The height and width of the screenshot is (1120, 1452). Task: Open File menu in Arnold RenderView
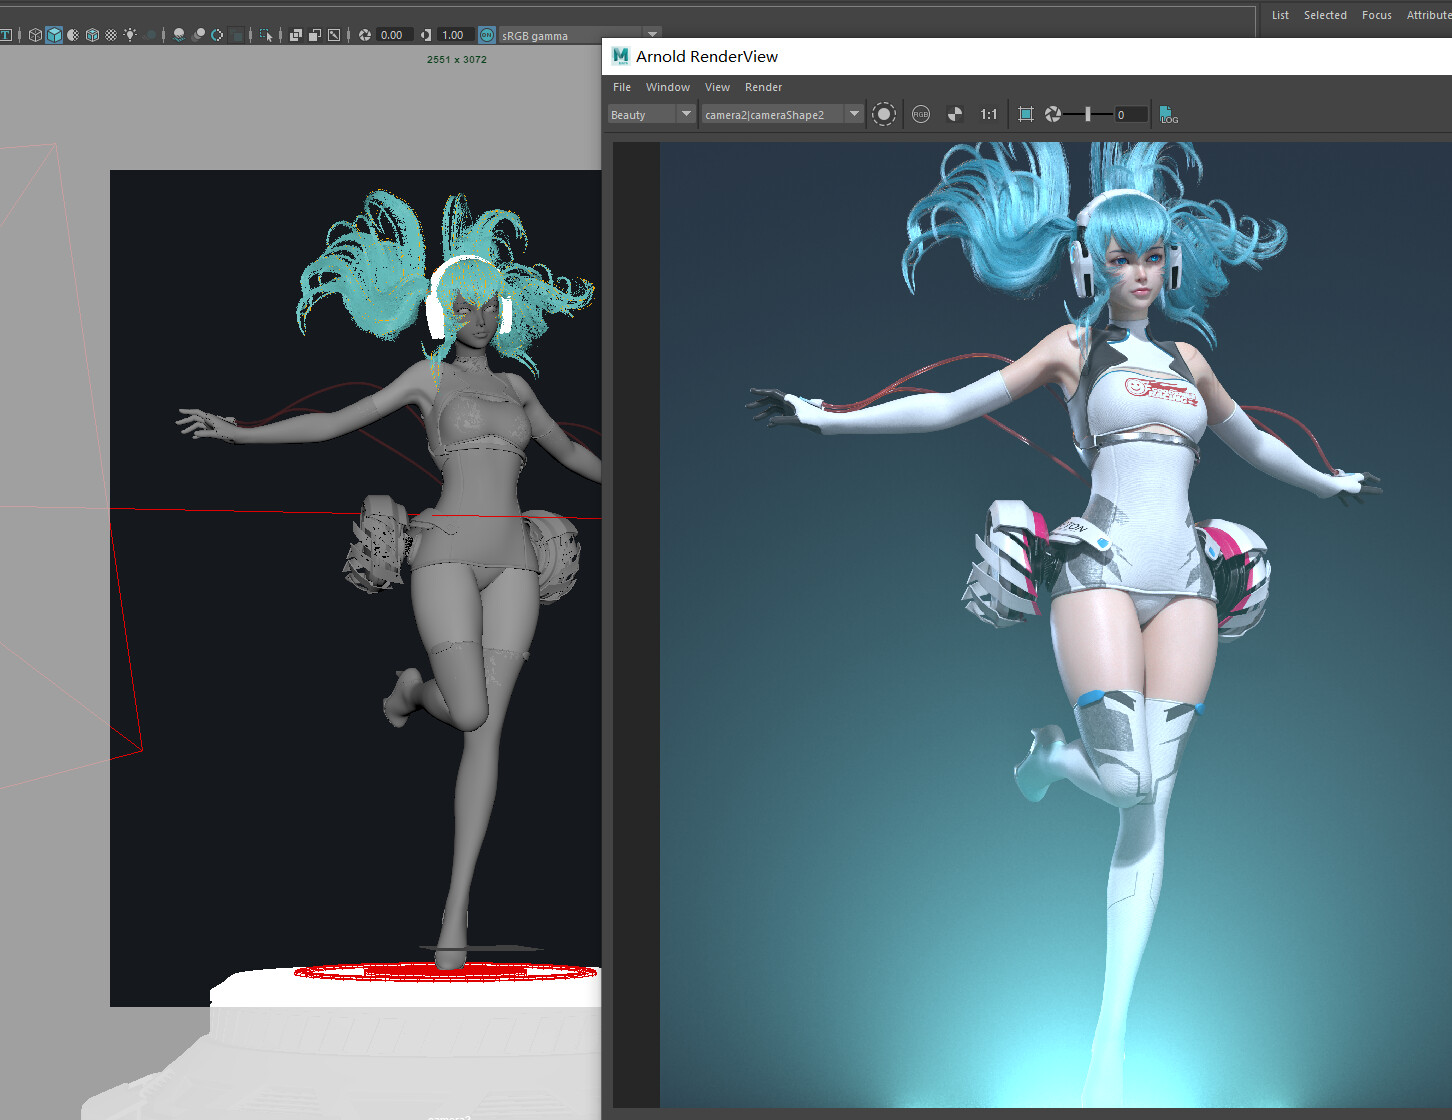pyautogui.click(x=622, y=87)
